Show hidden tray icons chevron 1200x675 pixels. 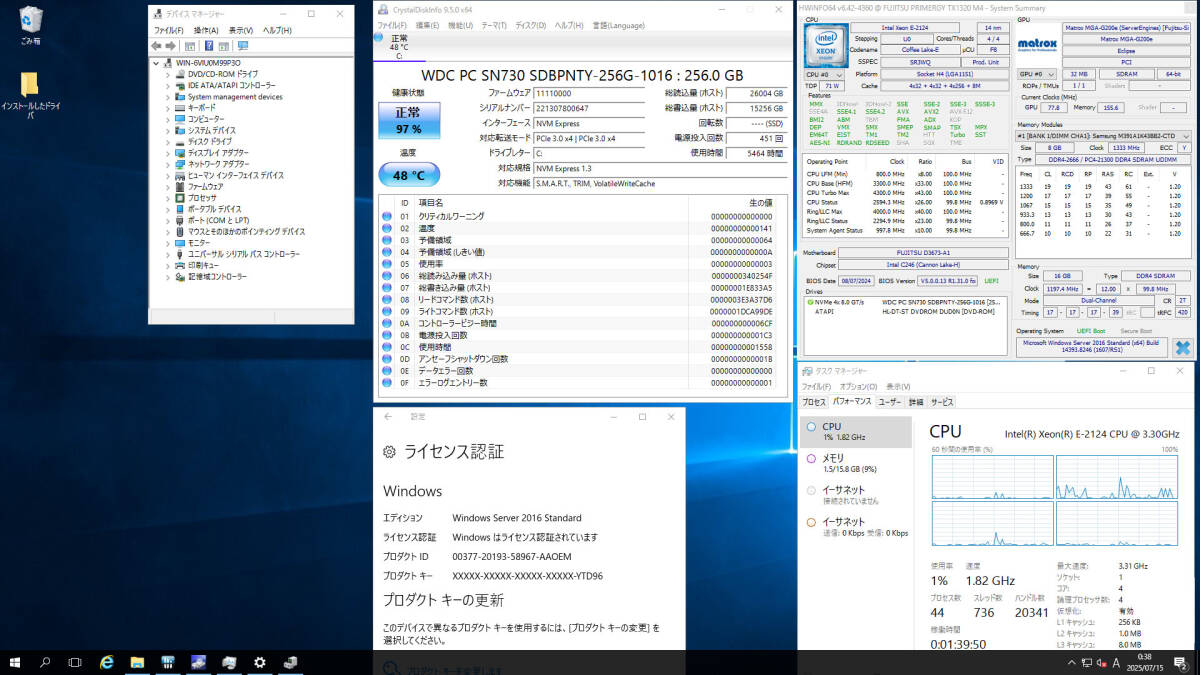tap(1070, 662)
